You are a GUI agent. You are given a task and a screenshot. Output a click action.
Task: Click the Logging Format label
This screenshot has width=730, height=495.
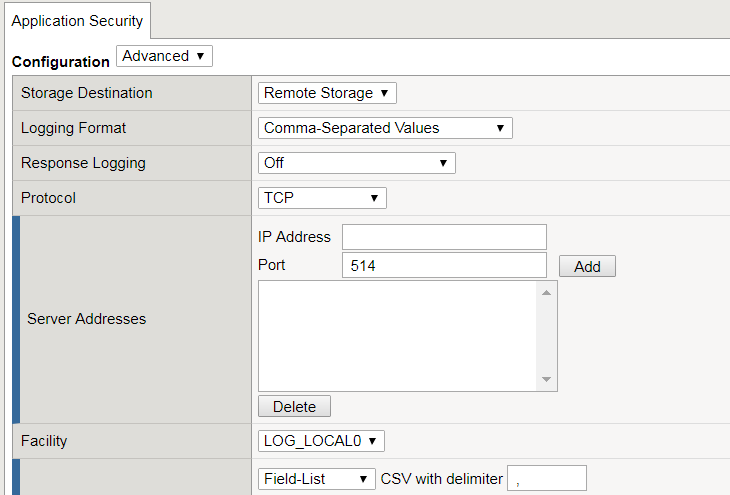[74, 128]
